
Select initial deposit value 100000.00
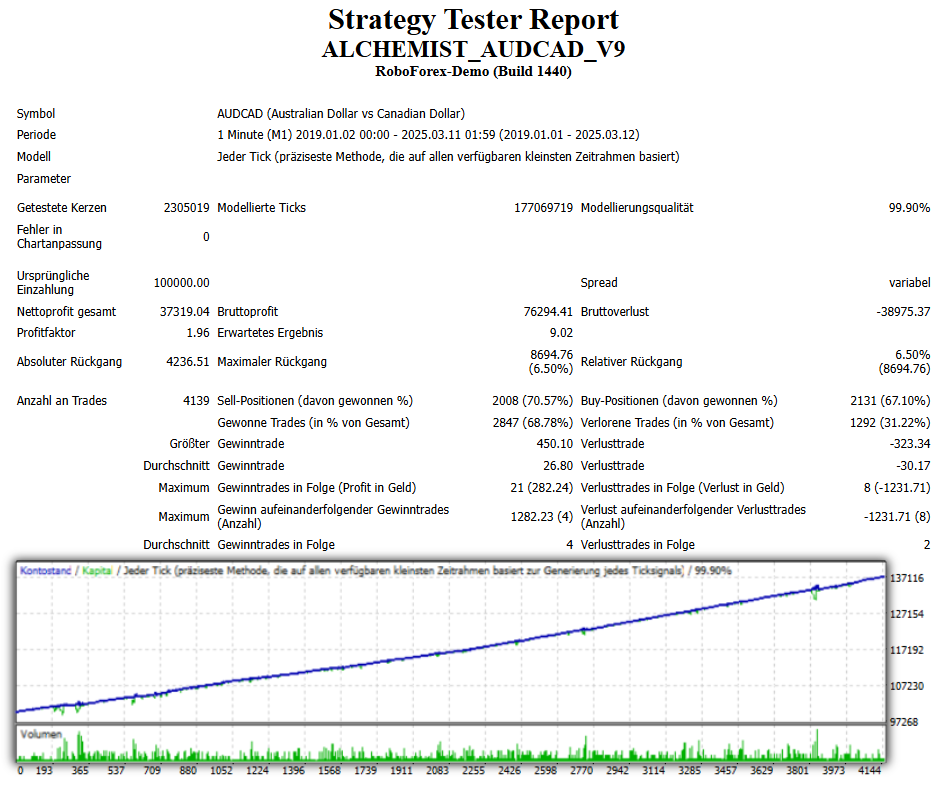click(182, 282)
